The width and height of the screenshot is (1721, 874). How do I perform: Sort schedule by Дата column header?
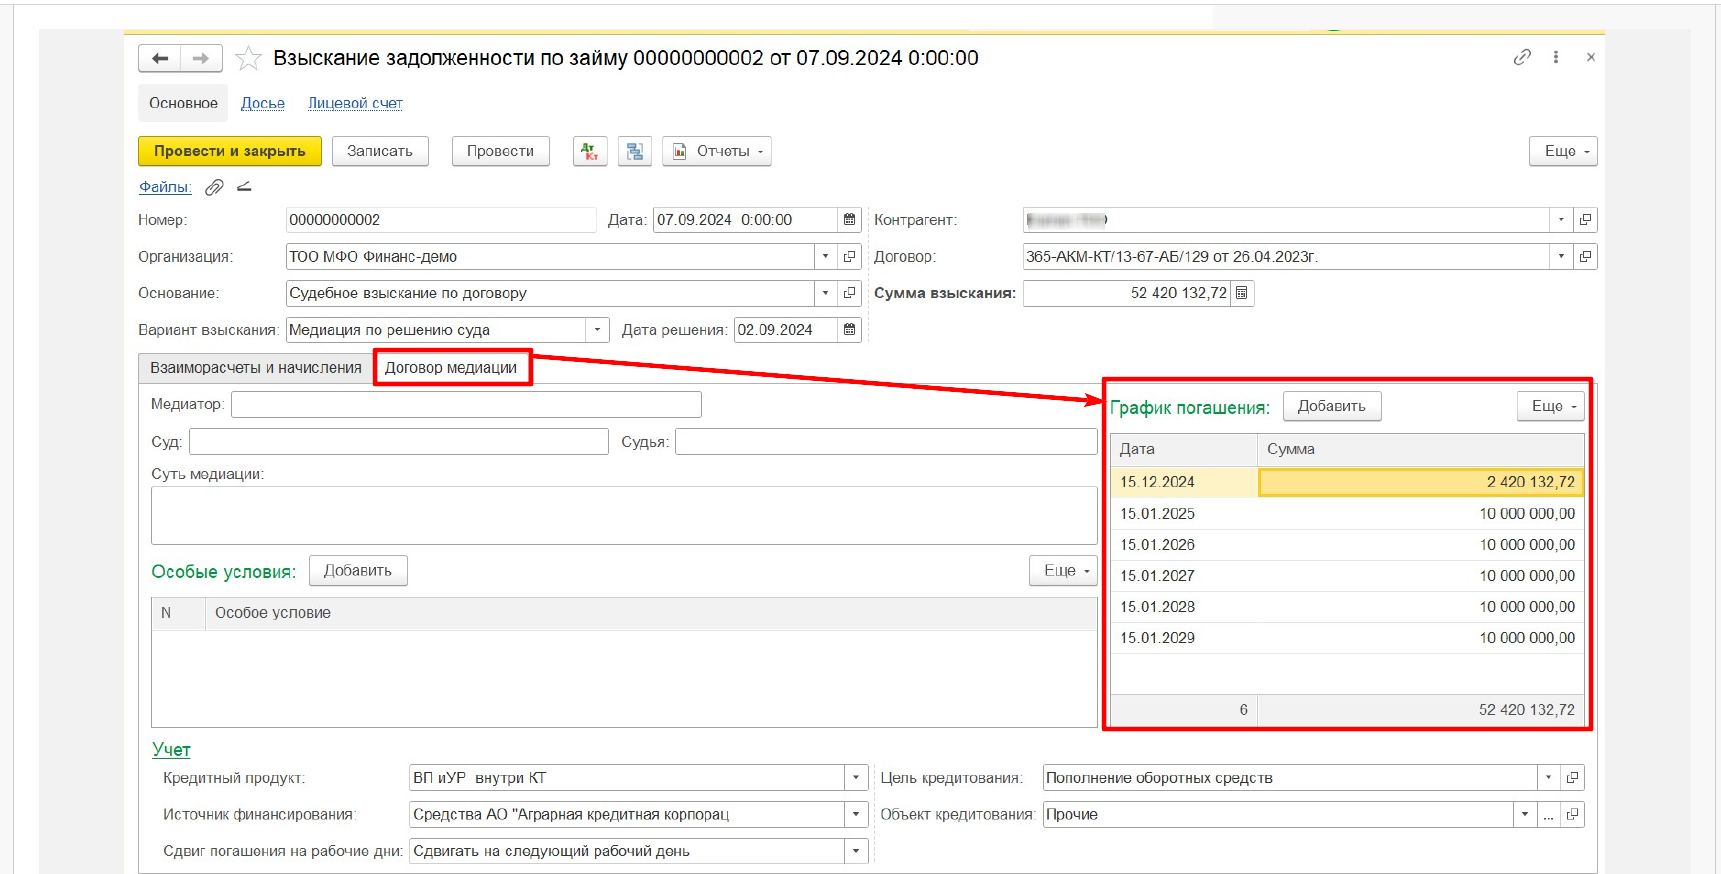pyautogui.click(x=1184, y=449)
